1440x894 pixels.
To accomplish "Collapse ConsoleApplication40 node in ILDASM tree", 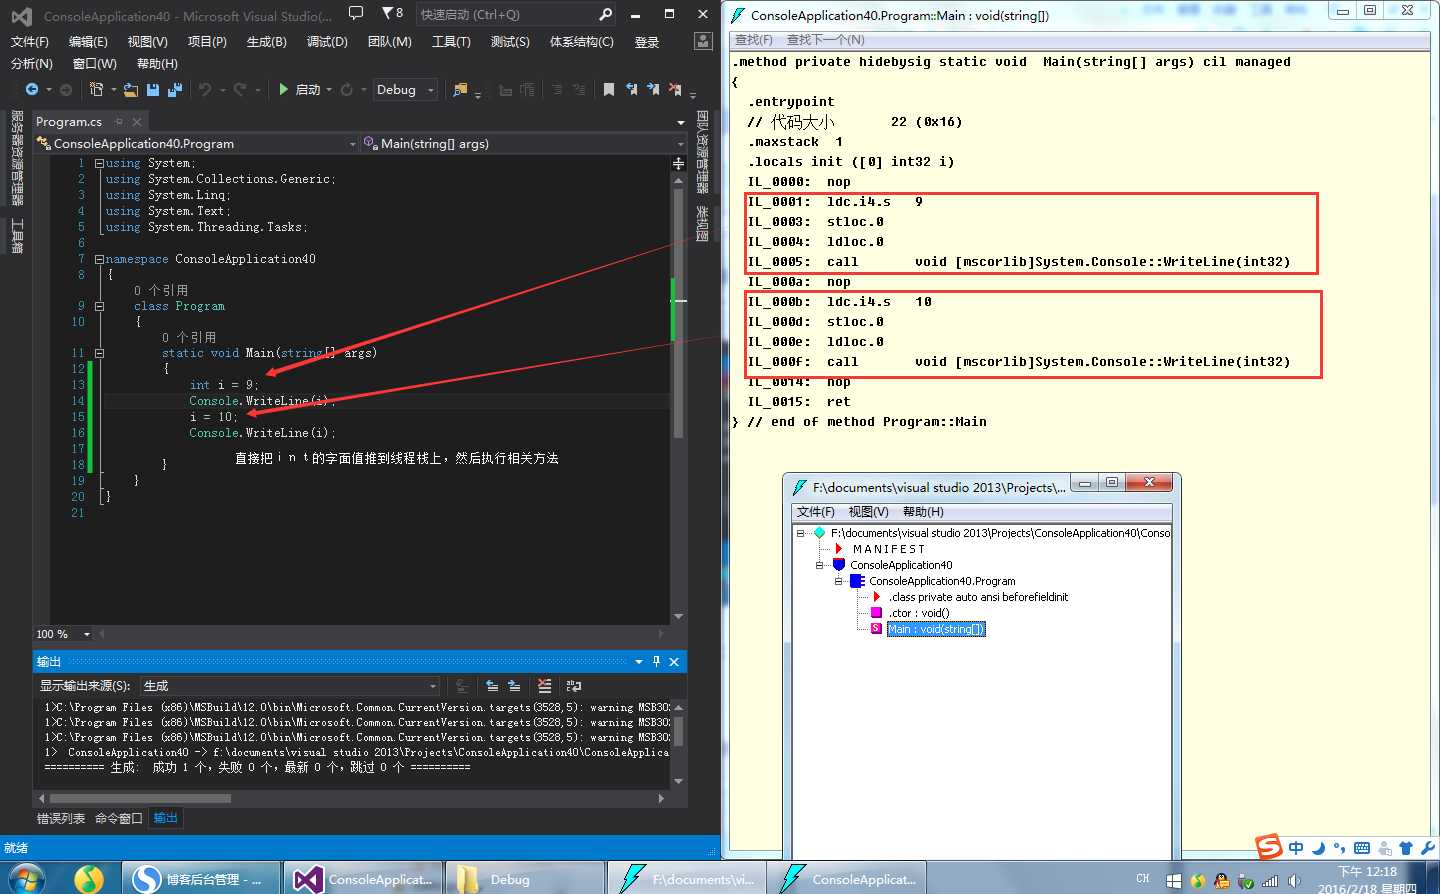I will 819,565.
